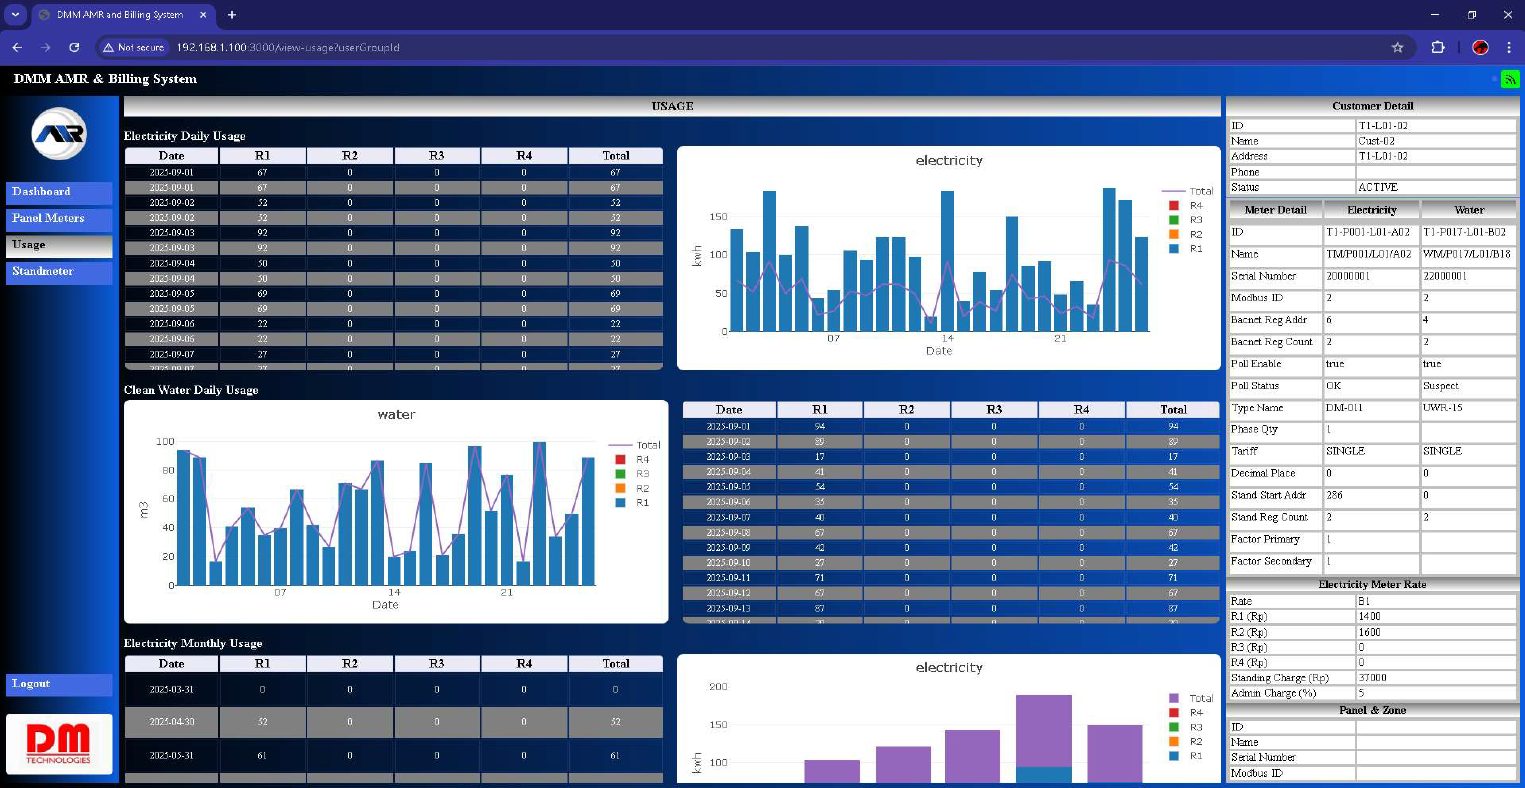
Task: Toggle R1 in the monthly electricity chart legend
Action: click(1188, 756)
